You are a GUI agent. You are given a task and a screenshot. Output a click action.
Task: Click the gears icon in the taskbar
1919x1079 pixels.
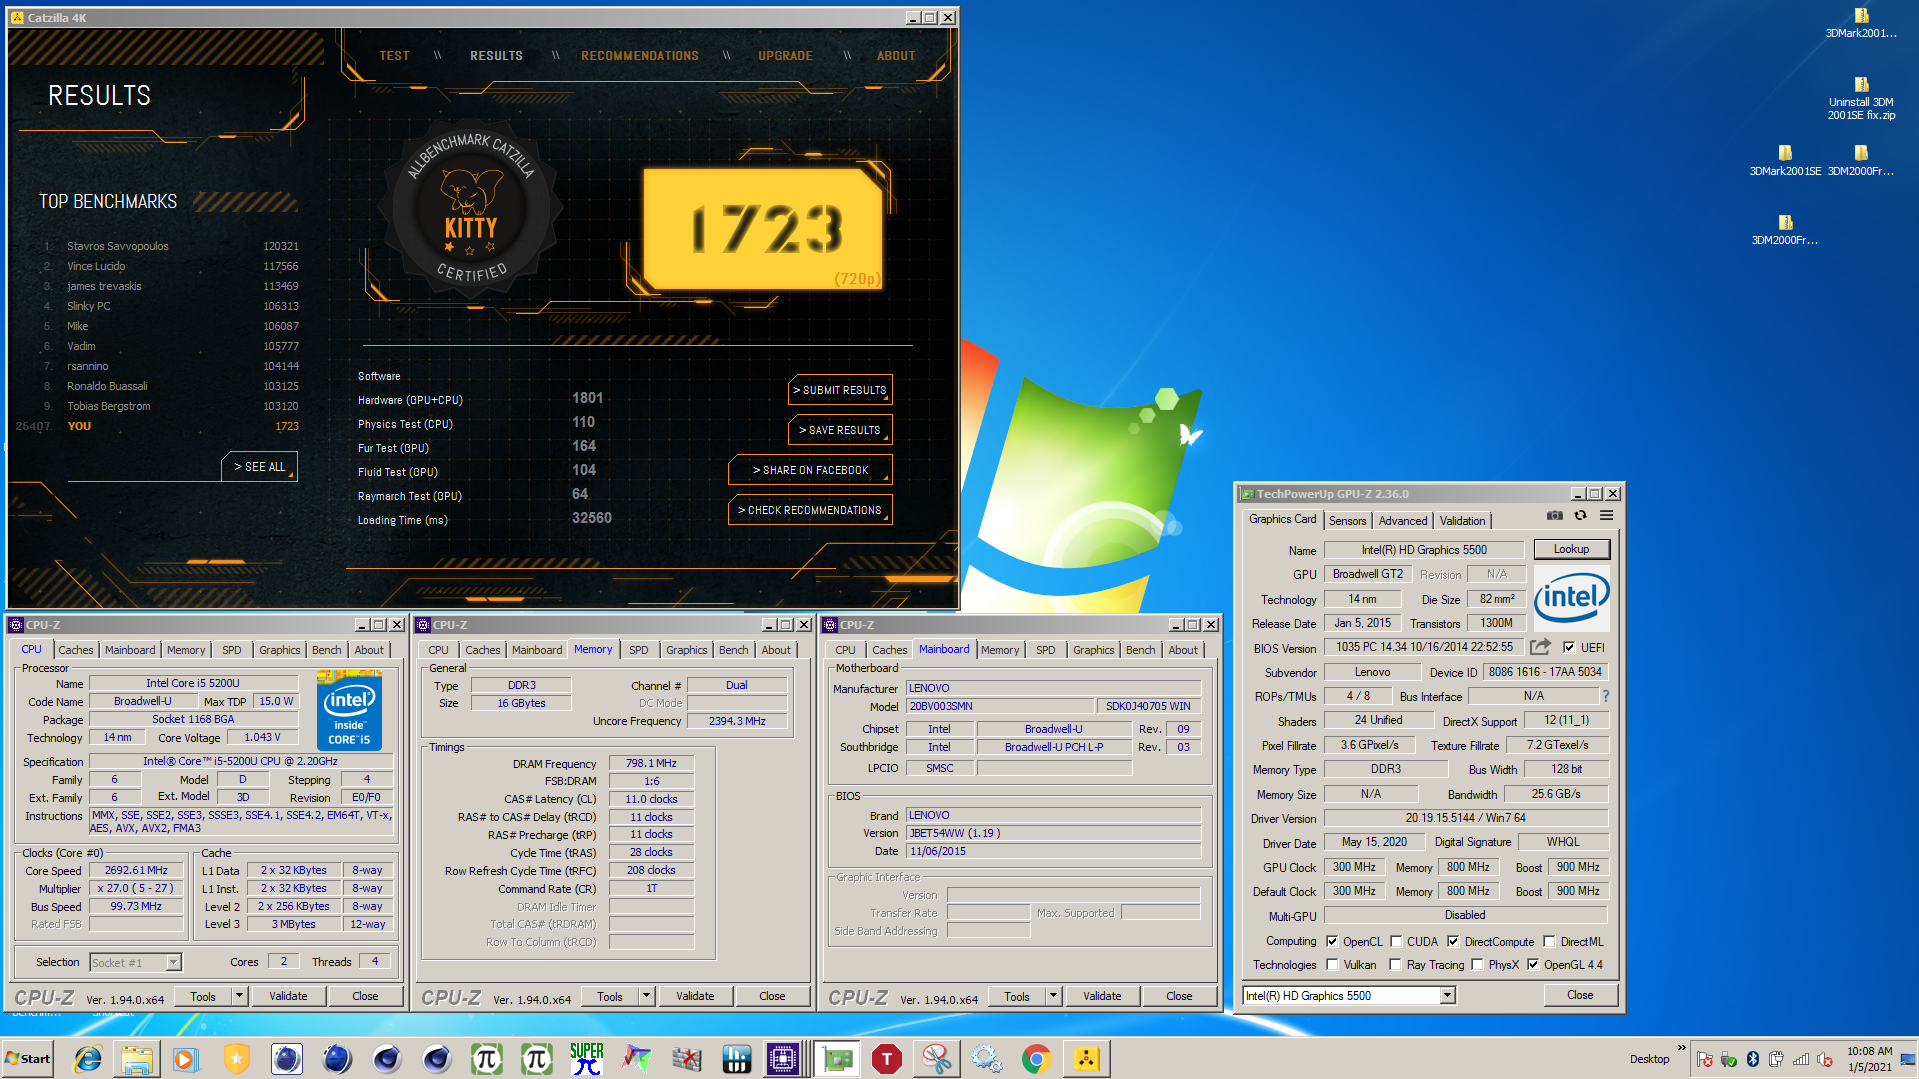click(986, 1059)
